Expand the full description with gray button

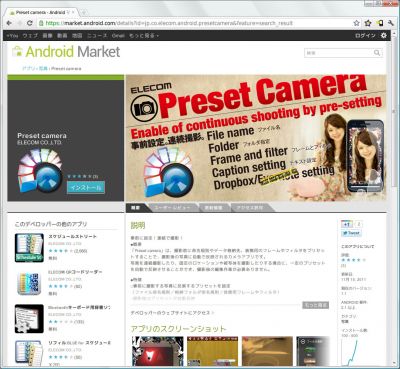tap(315, 305)
